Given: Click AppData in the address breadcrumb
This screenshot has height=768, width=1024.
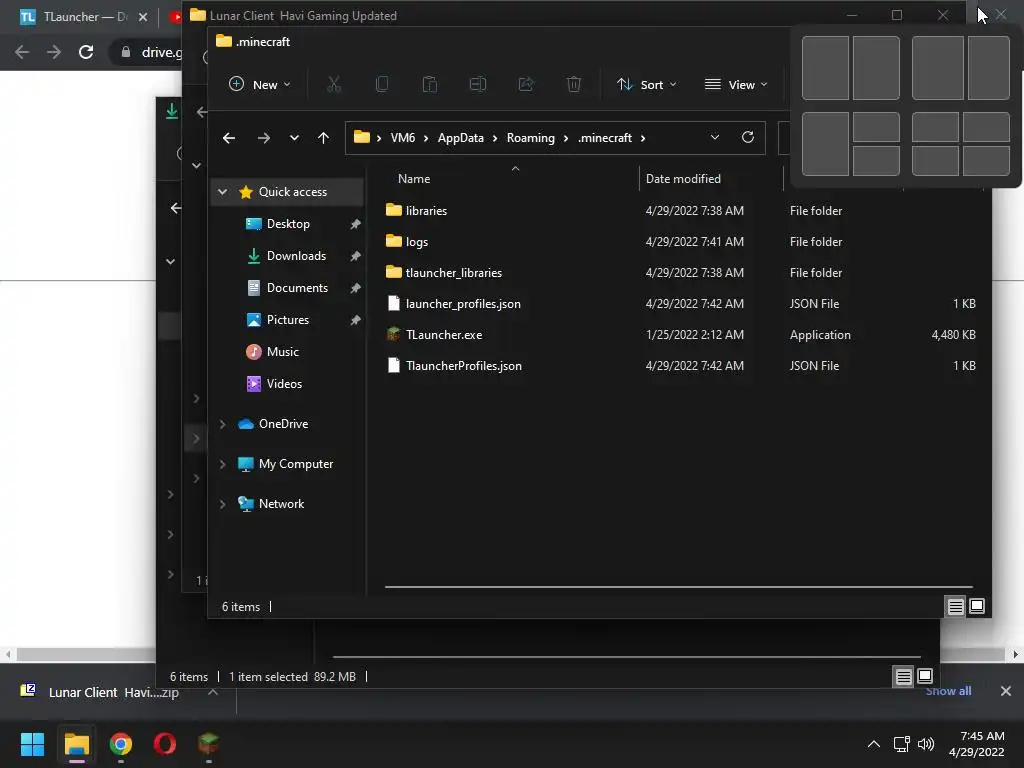Looking at the screenshot, I should [460, 138].
